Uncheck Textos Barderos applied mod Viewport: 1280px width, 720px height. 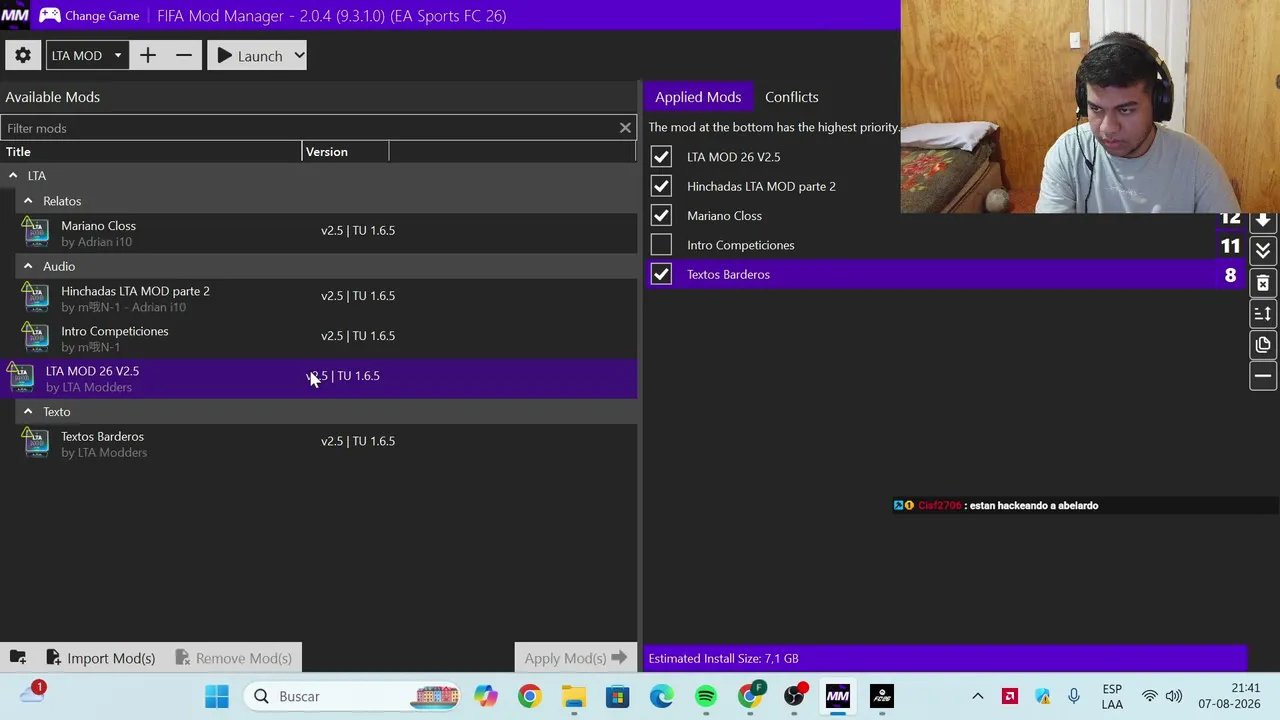[x=661, y=274]
